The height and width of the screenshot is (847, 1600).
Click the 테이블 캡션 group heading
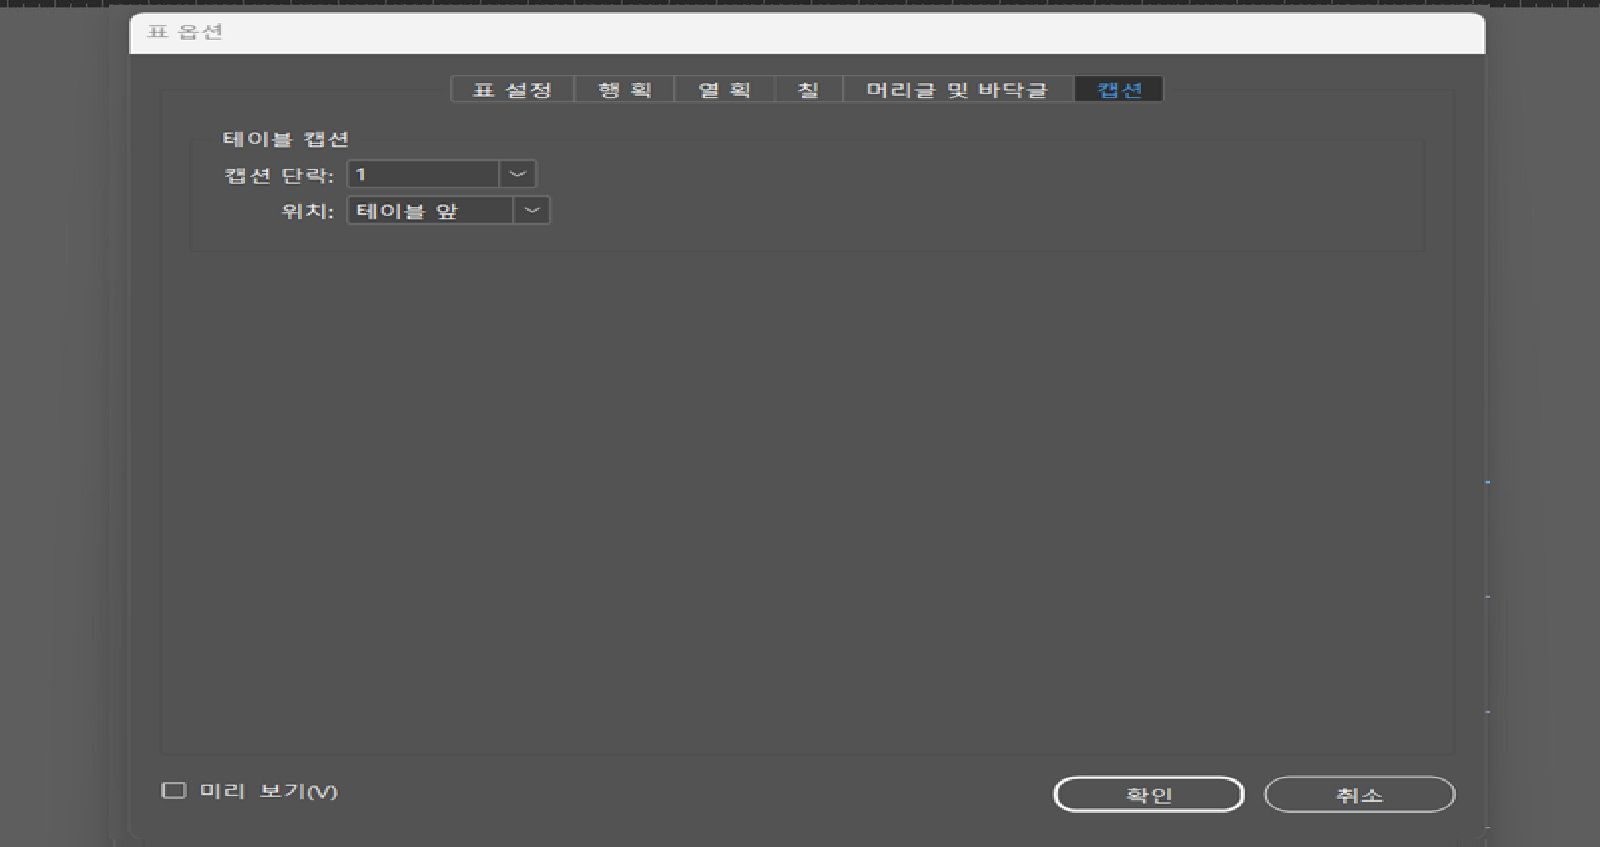(x=285, y=139)
